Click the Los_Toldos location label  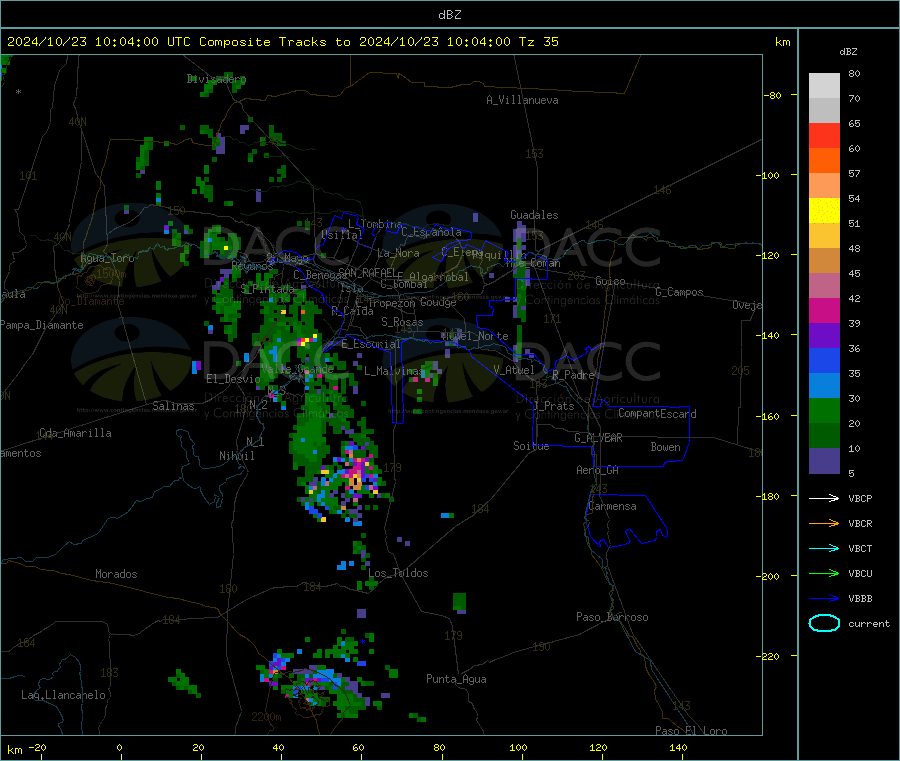point(398,573)
